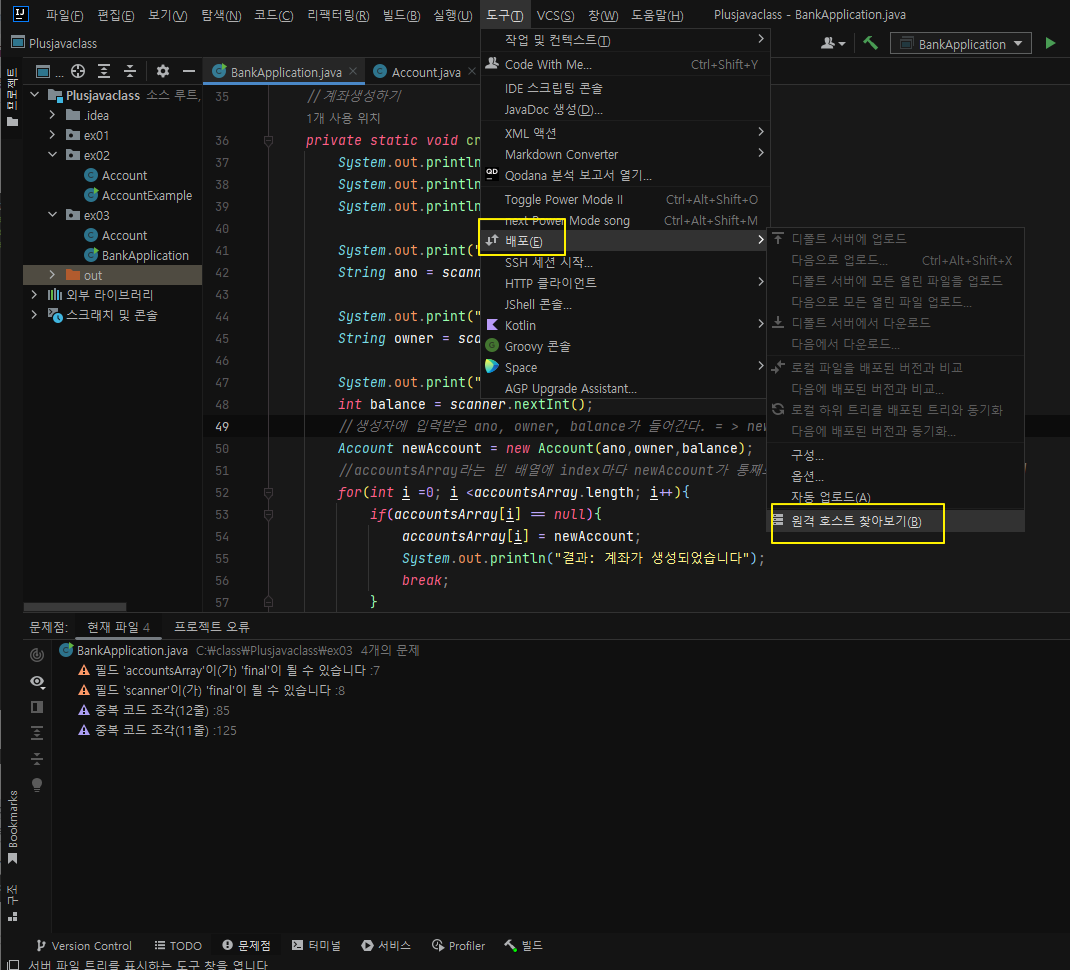Open the 빌드 tool window

tap(523, 945)
